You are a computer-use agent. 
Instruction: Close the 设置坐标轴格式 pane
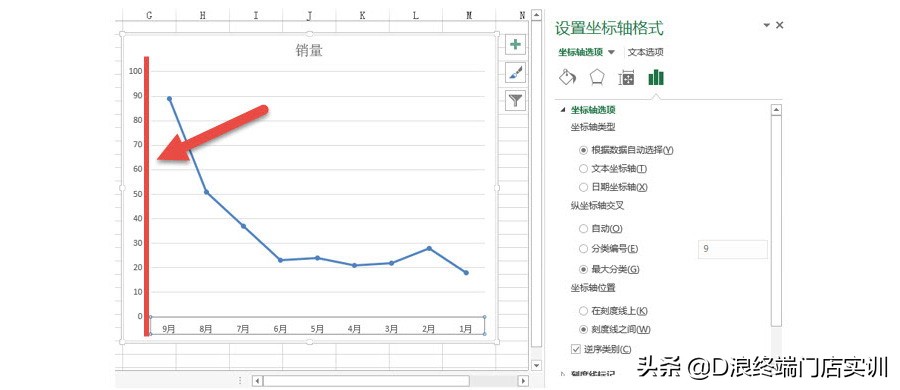[779, 25]
